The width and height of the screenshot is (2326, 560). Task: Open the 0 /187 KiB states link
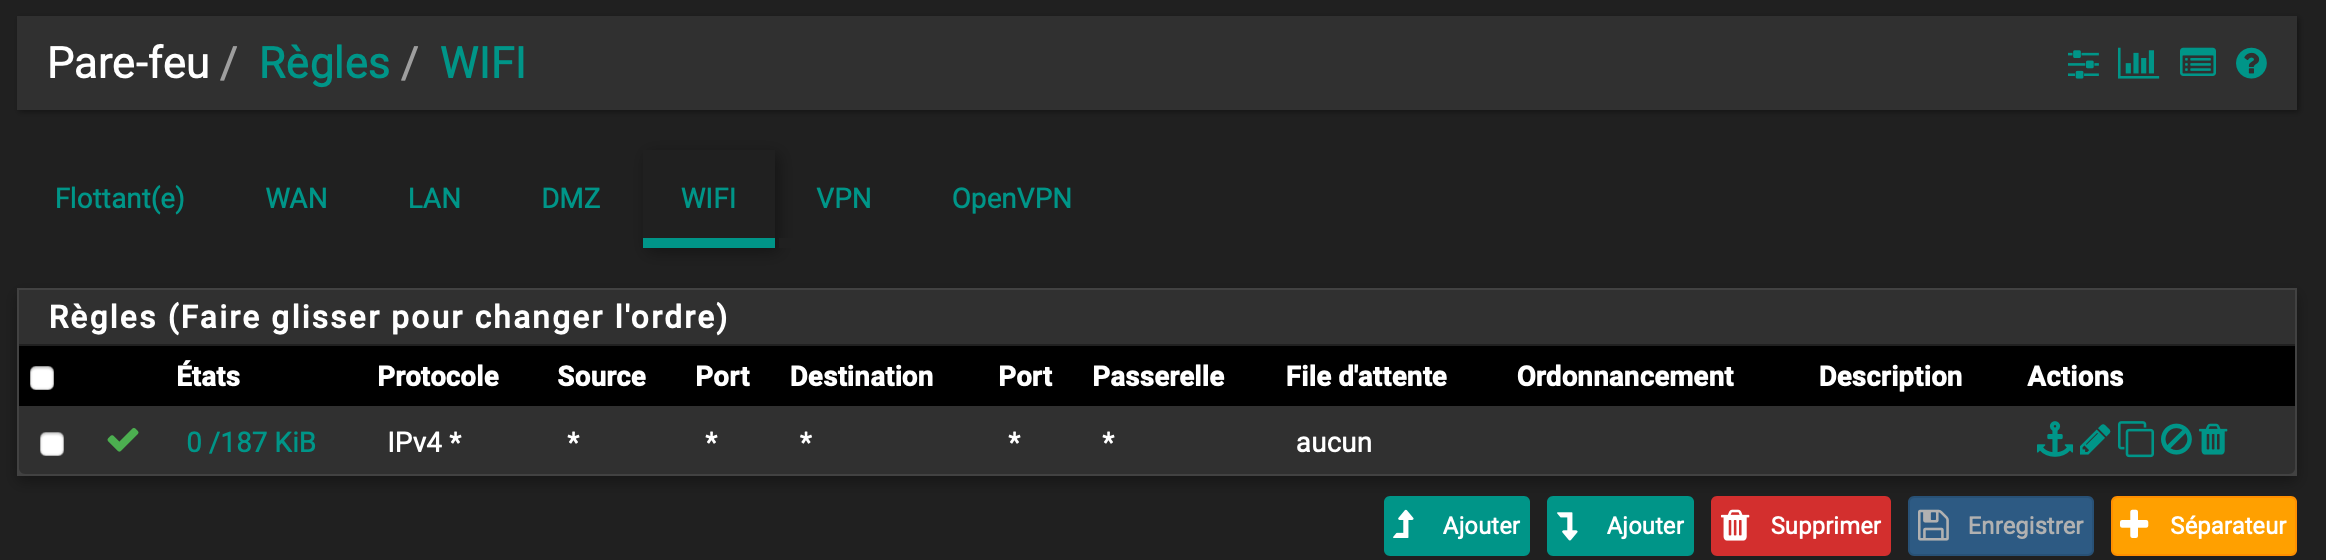click(251, 442)
